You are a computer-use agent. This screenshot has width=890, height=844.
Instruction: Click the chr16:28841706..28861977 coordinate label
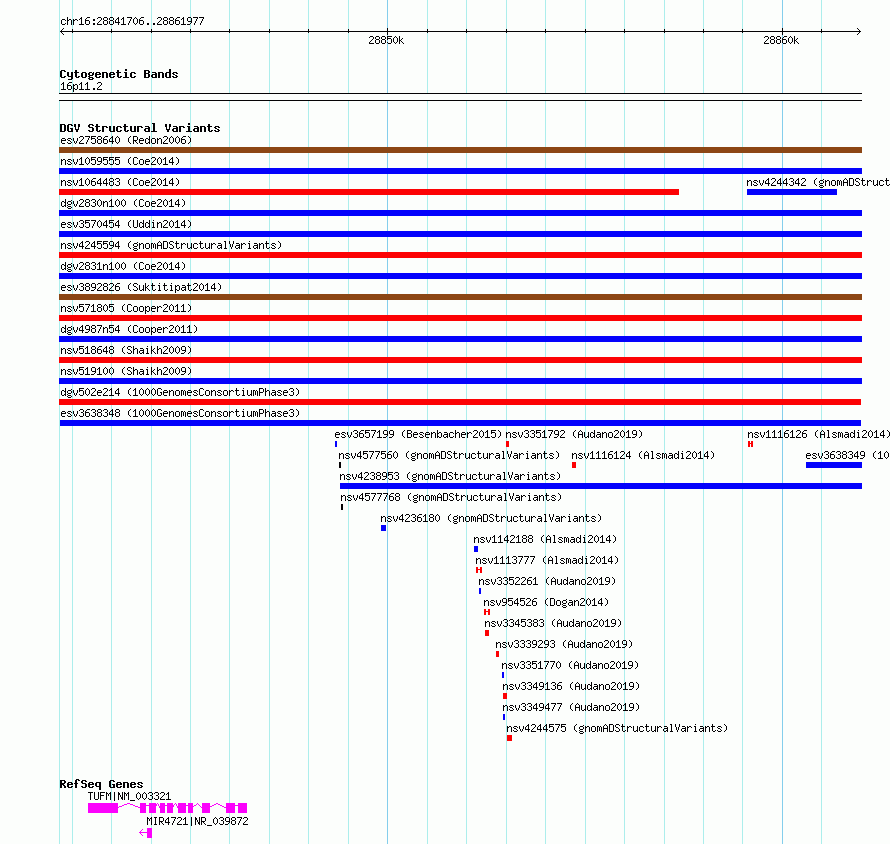click(132, 21)
